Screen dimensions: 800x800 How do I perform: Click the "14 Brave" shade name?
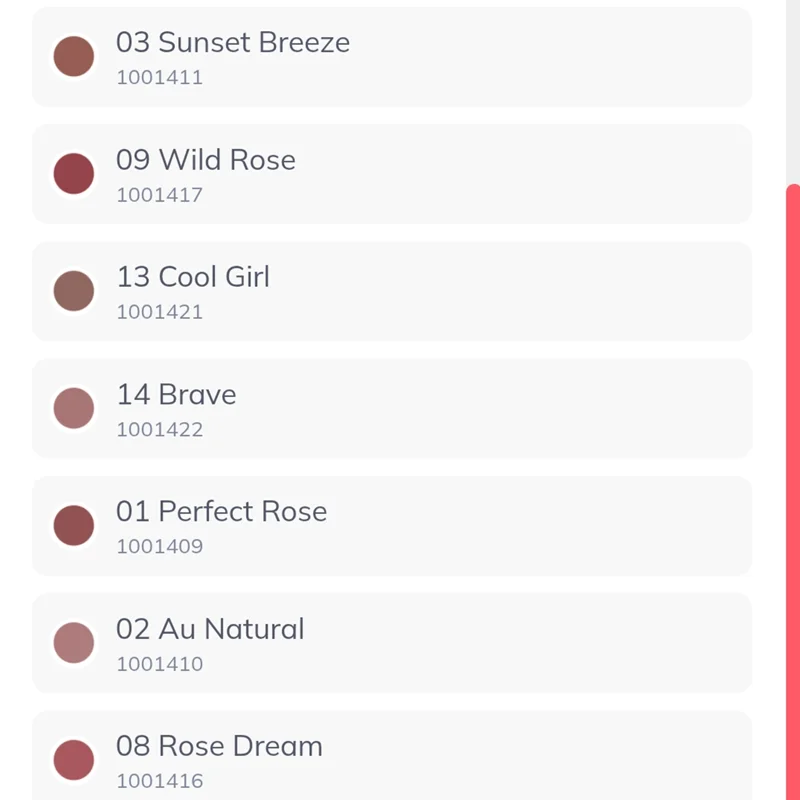pyautogui.click(x=176, y=394)
